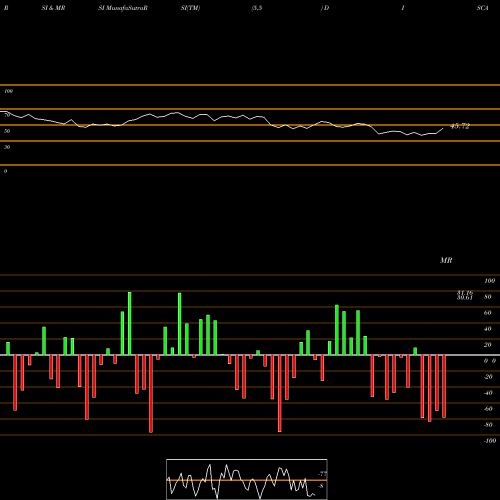
Task: Click the RSI axis label 0
Action: point(5,171)
